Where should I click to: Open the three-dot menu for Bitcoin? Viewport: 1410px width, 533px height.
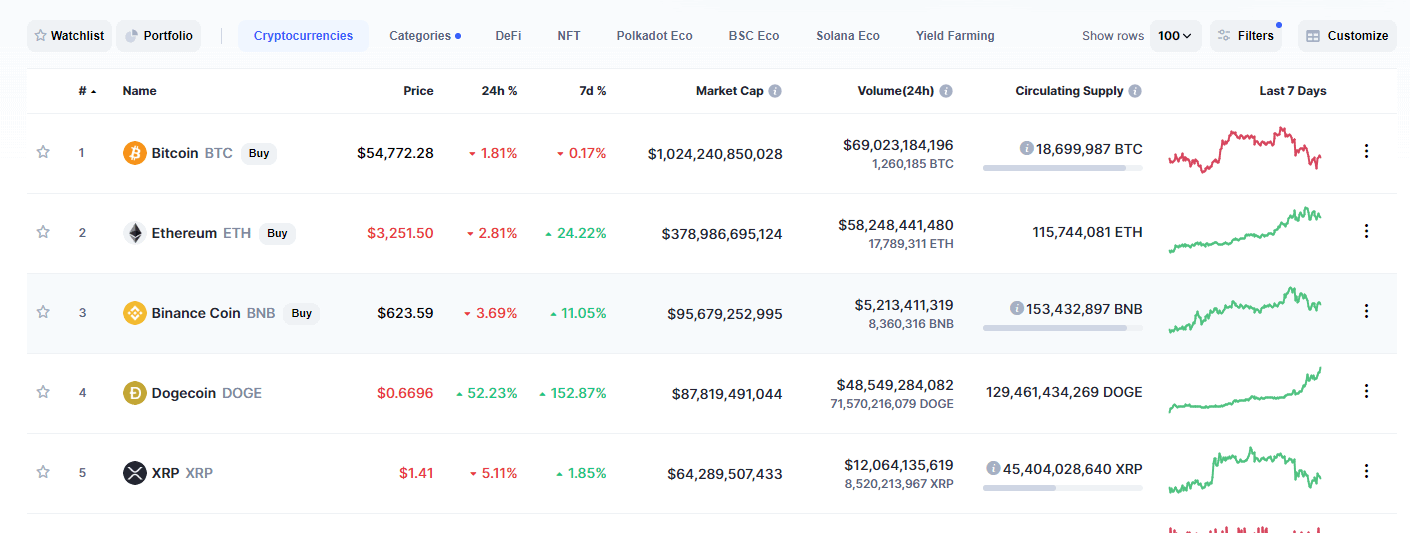tap(1366, 151)
